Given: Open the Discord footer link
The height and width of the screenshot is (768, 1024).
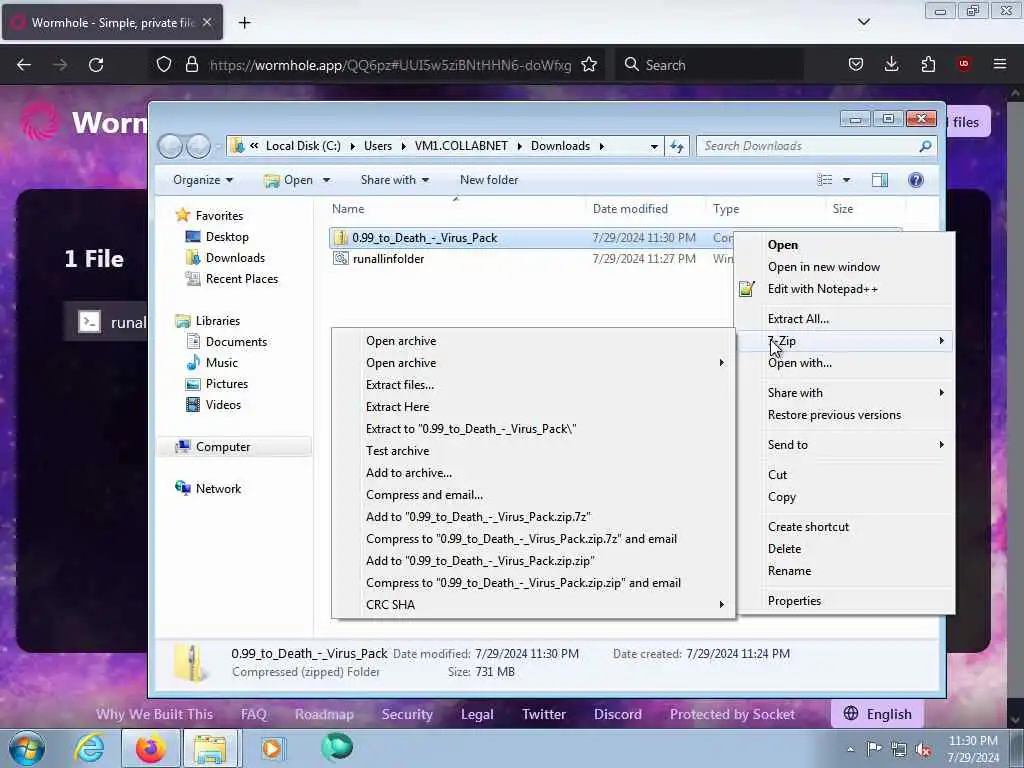Looking at the screenshot, I should coord(618,714).
